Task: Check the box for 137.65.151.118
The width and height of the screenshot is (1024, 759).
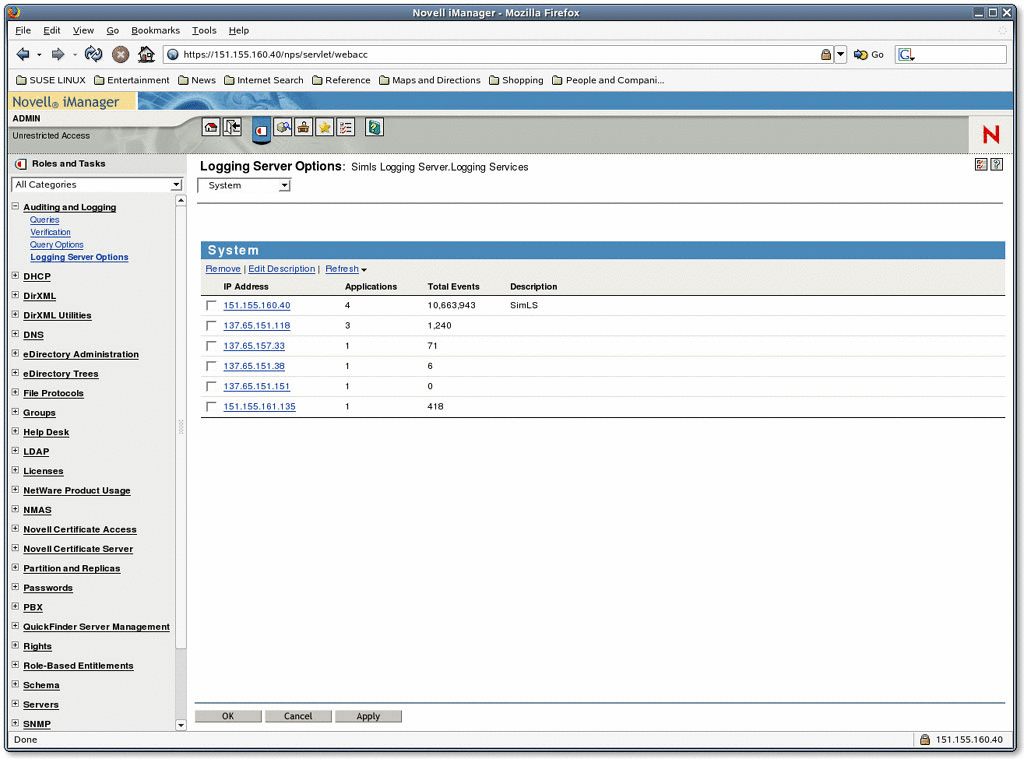Action: (x=211, y=325)
